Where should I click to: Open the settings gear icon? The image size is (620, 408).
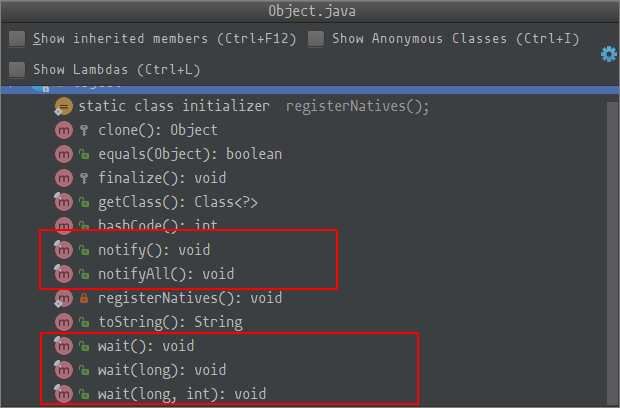(609, 54)
